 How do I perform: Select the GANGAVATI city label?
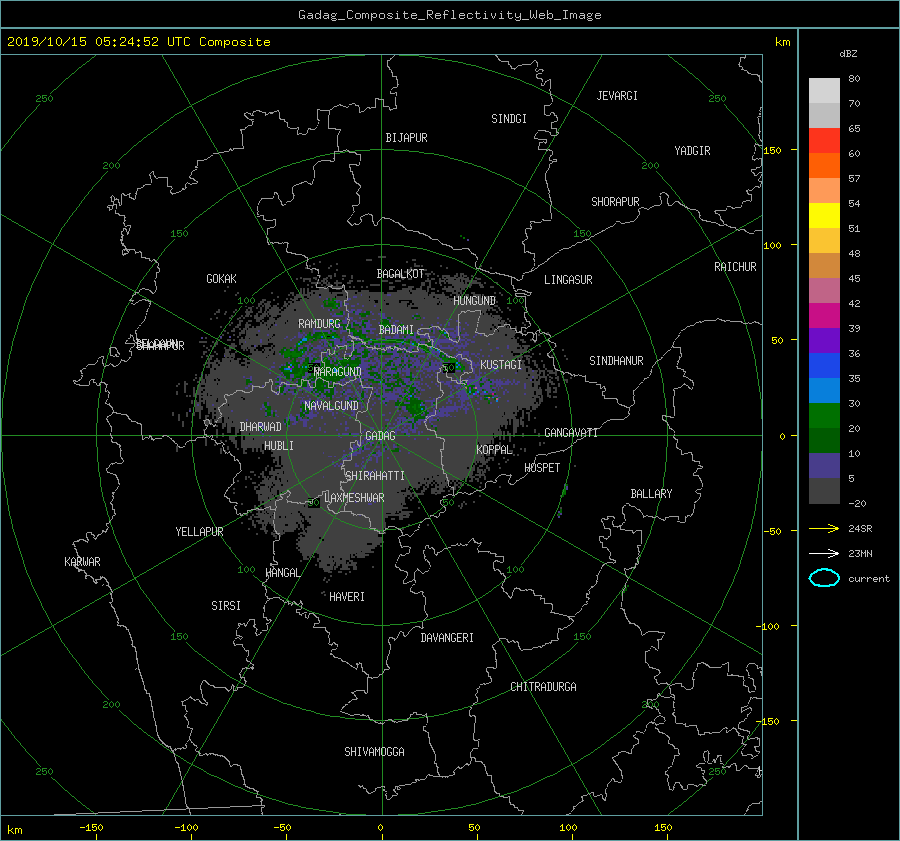click(x=571, y=432)
